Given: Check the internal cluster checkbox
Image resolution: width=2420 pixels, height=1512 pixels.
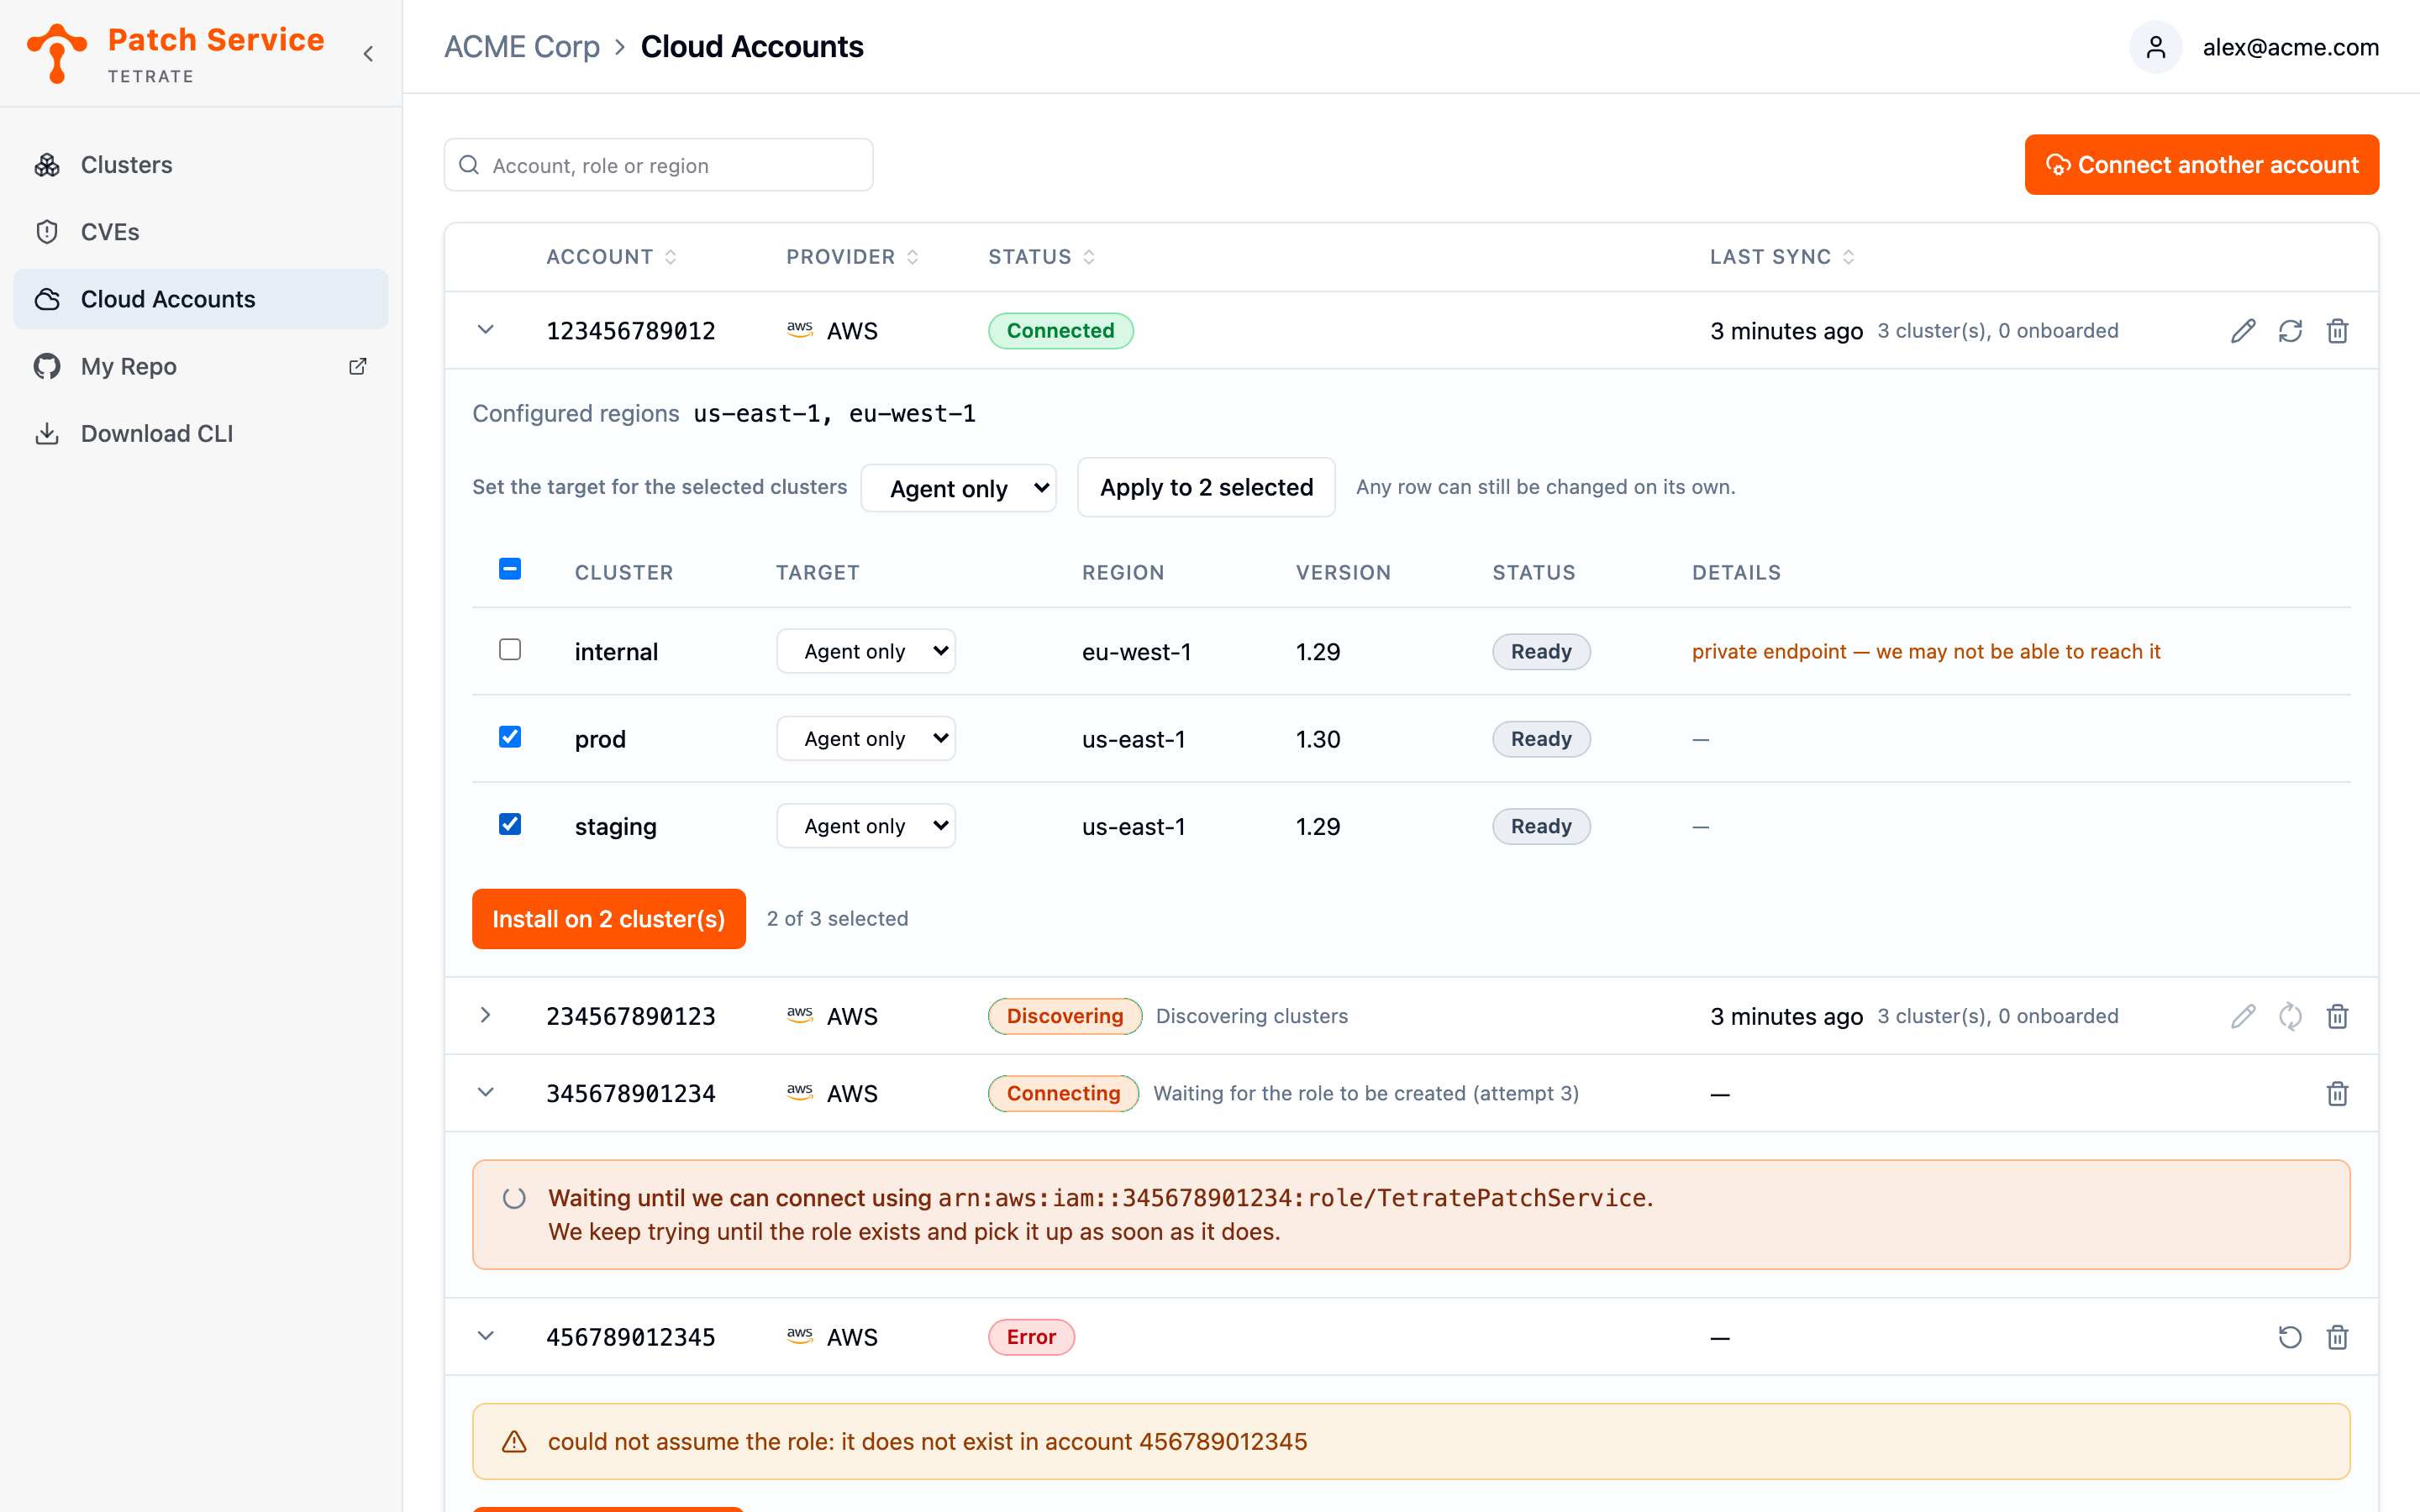Looking at the screenshot, I should coord(510,650).
